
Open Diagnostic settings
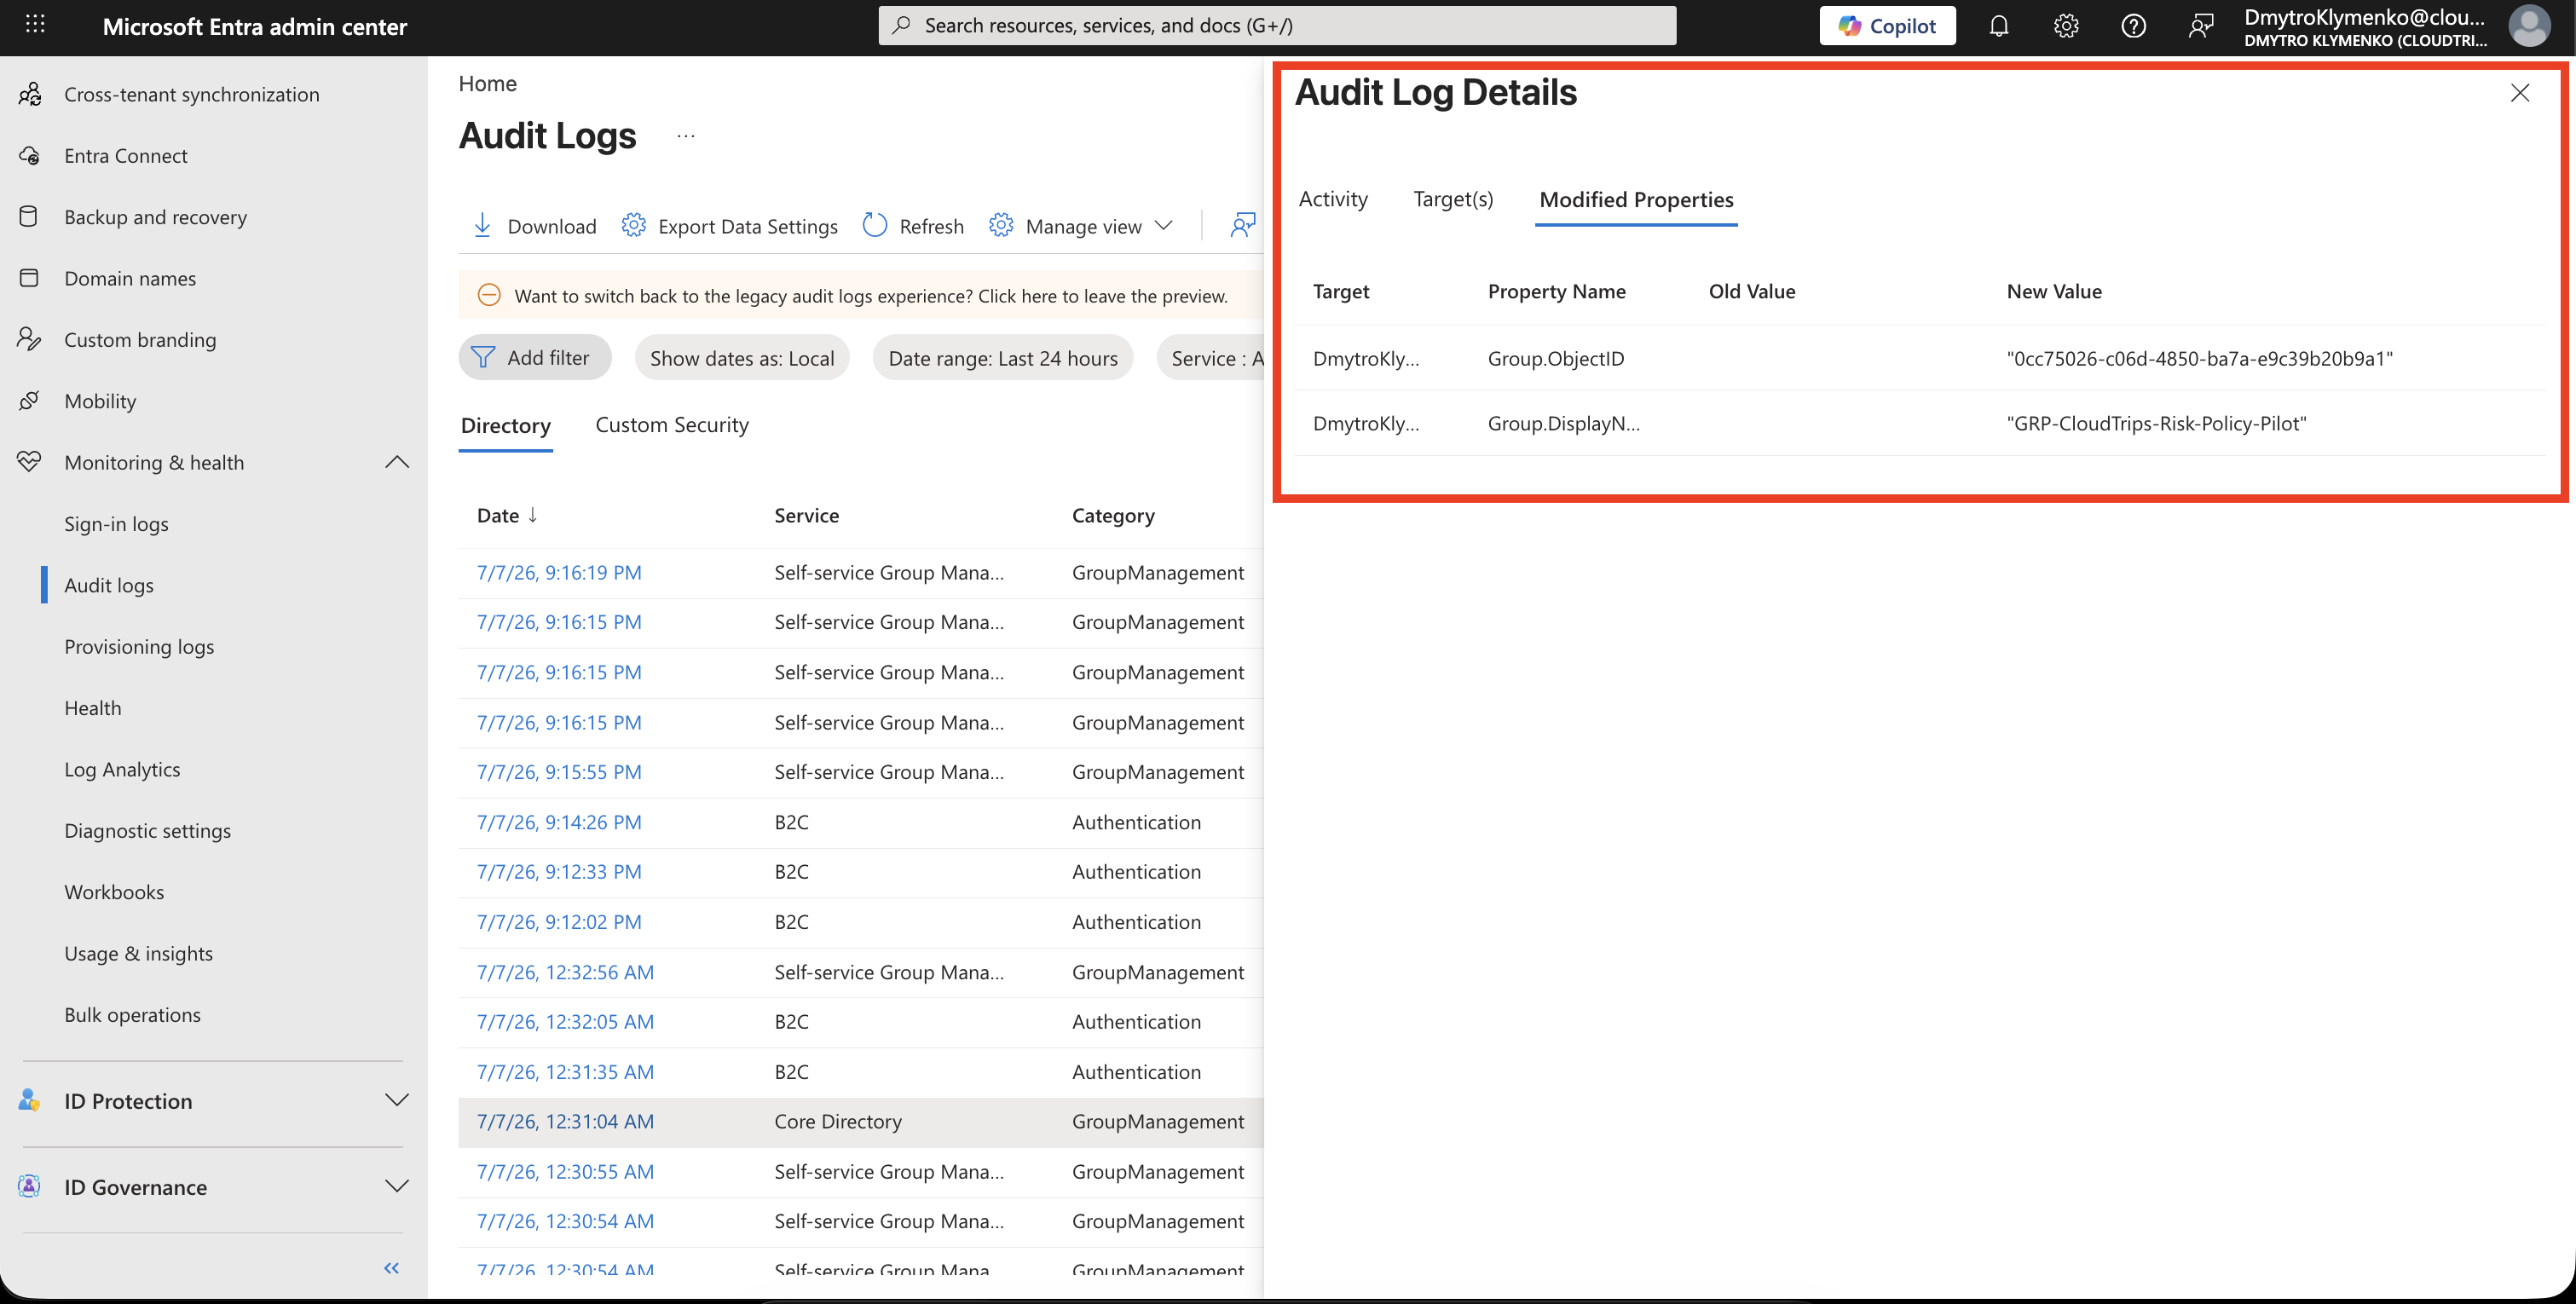click(147, 830)
